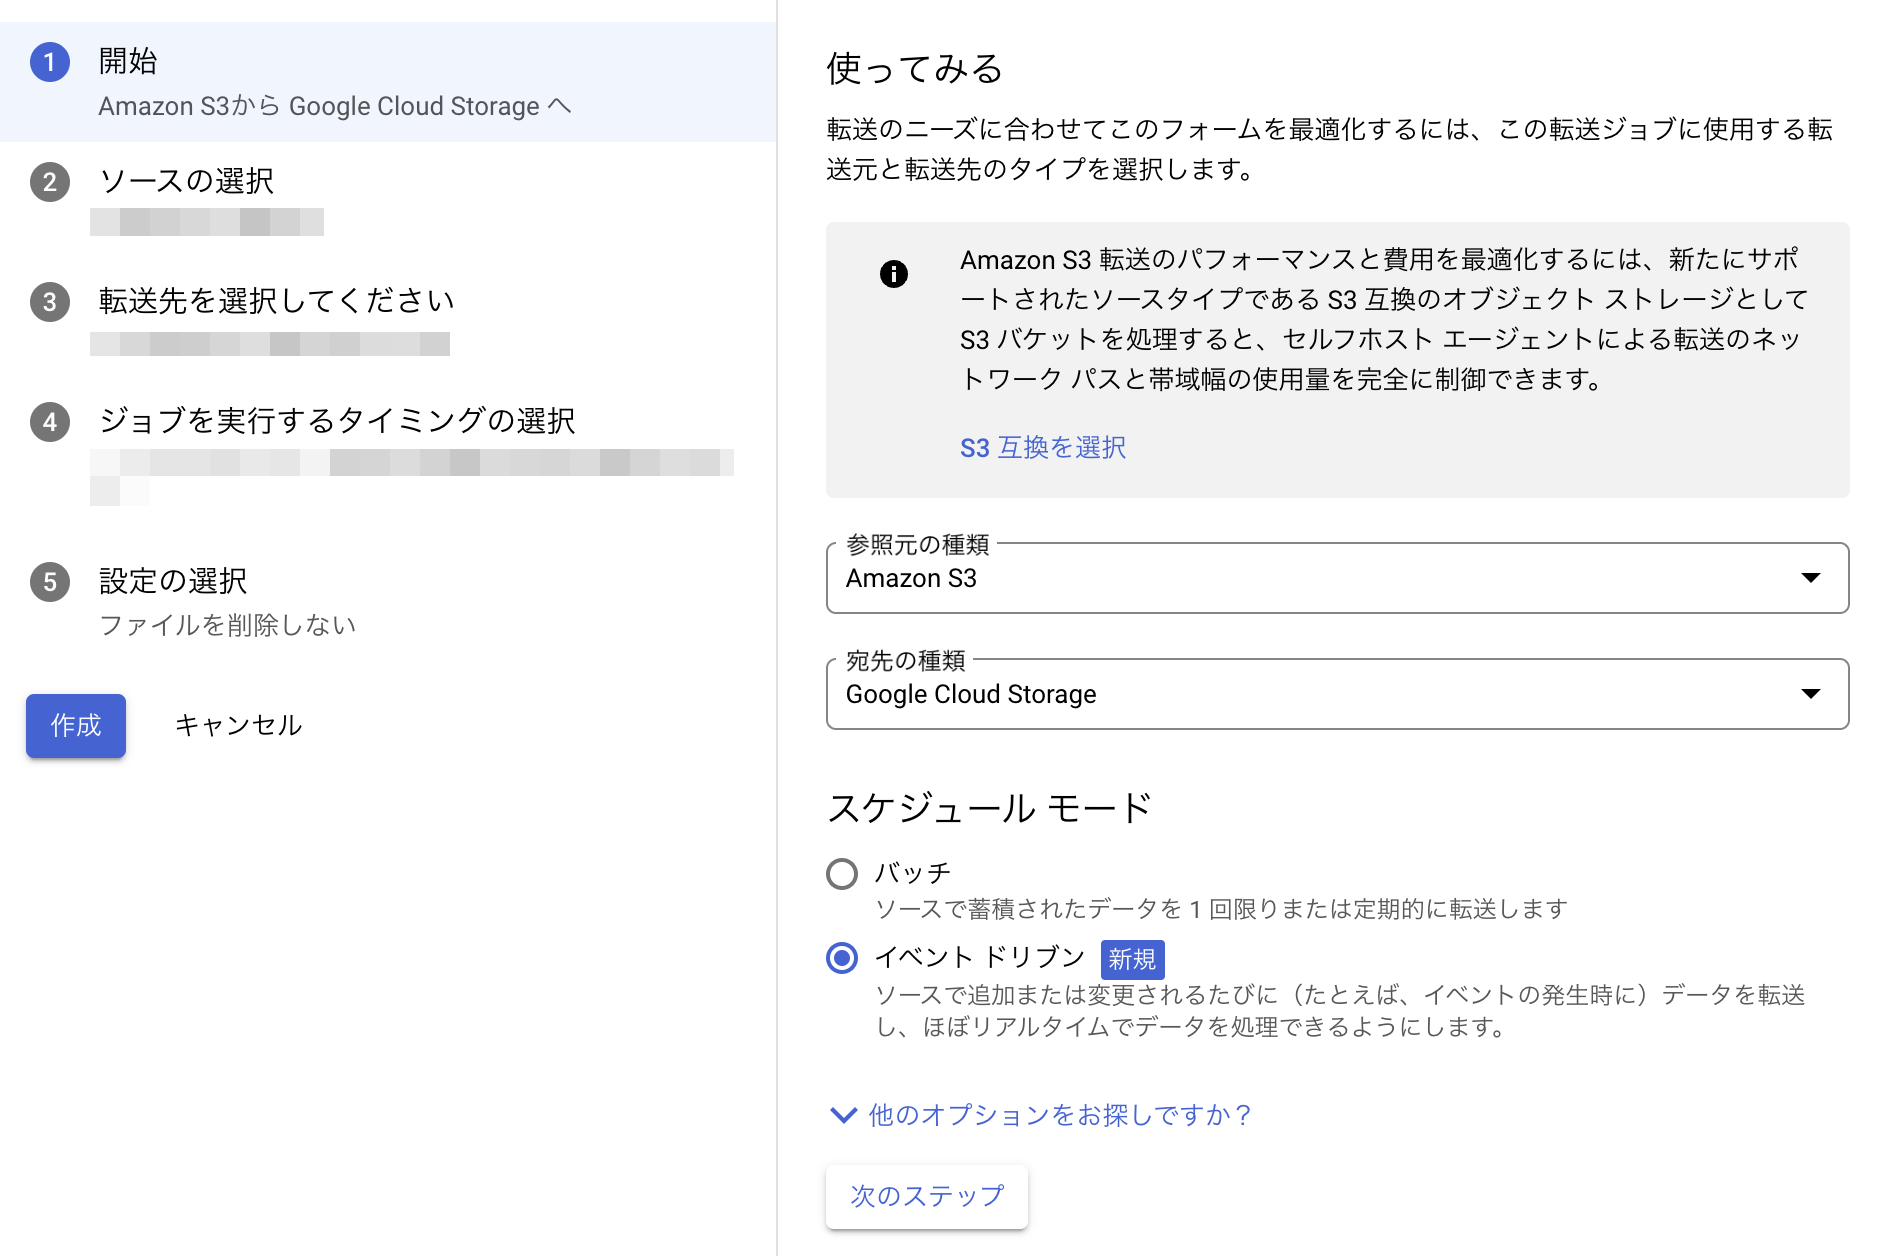Select the イベント ドリブン radio button

coord(842,958)
